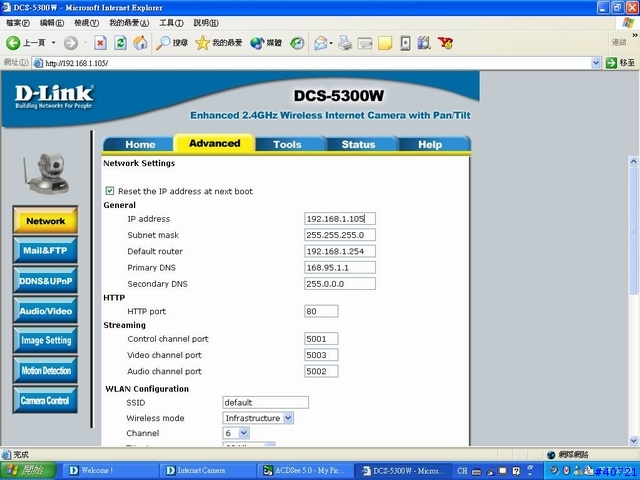Open the History clock icon

click(297, 43)
